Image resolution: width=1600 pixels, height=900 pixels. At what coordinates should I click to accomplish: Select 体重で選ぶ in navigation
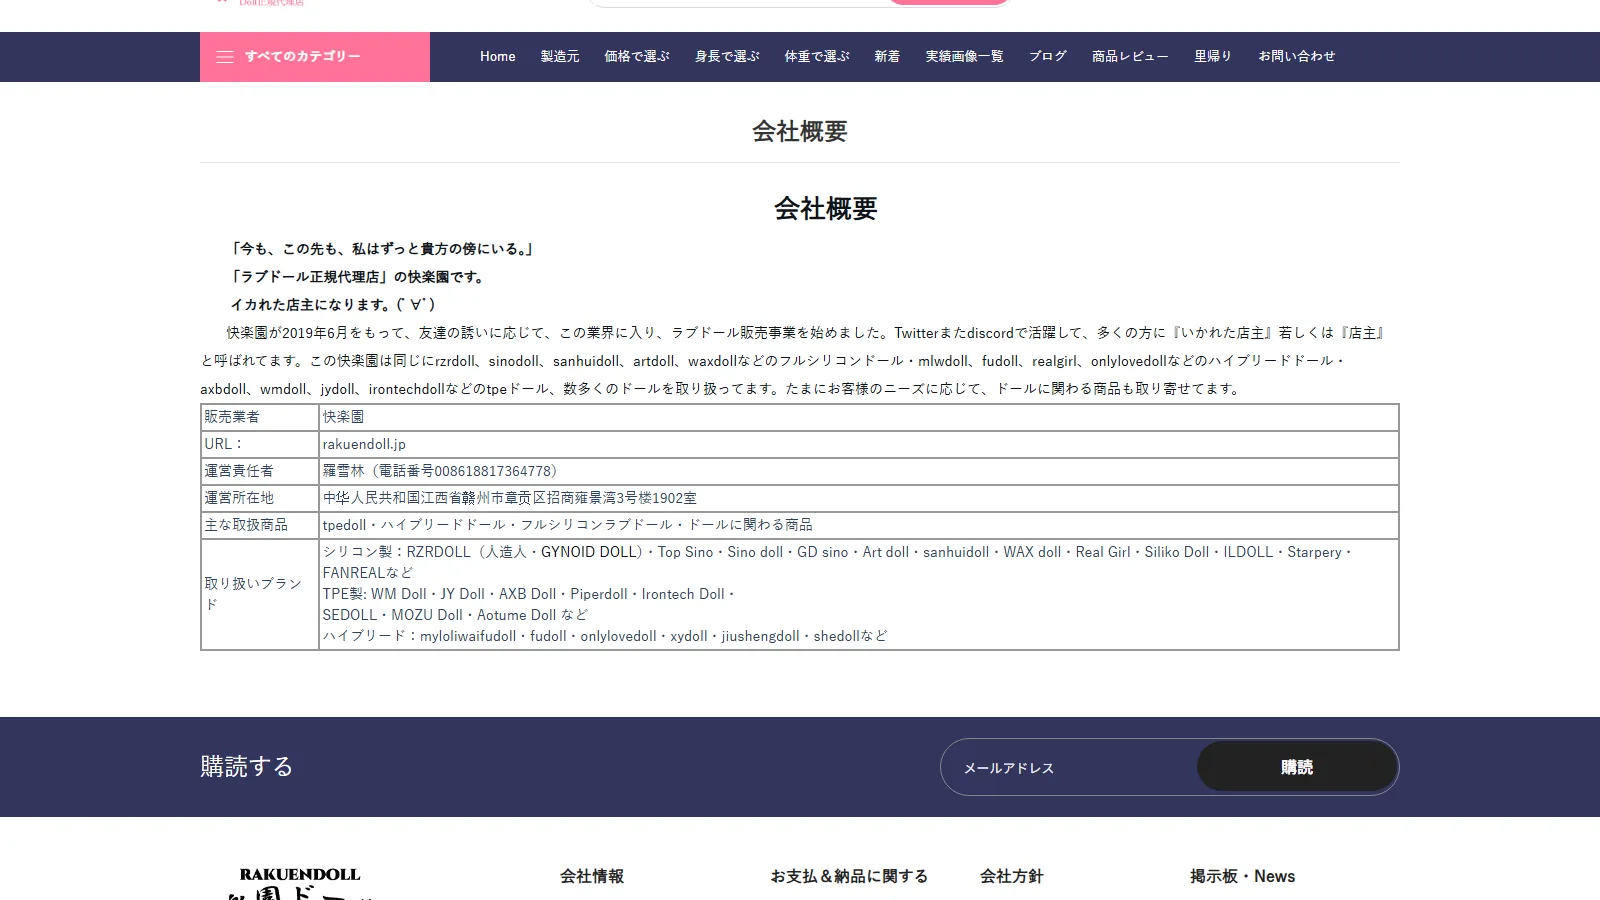pyautogui.click(x=817, y=57)
